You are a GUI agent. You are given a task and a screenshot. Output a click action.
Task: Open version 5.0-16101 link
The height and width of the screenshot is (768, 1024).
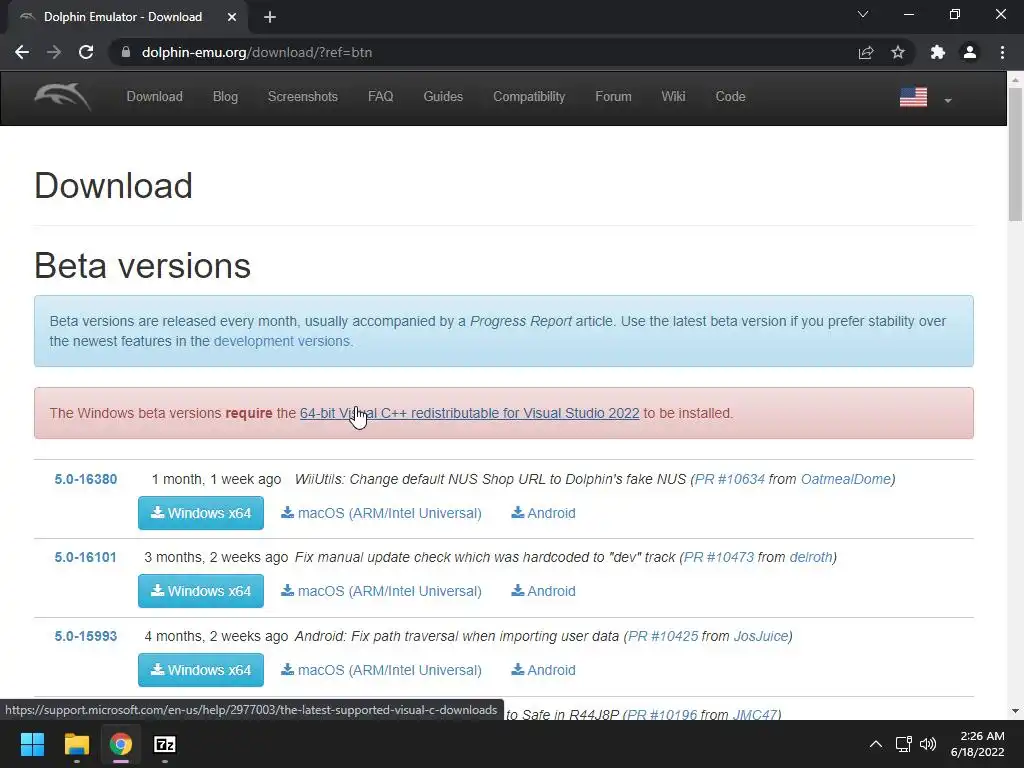click(x=86, y=558)
